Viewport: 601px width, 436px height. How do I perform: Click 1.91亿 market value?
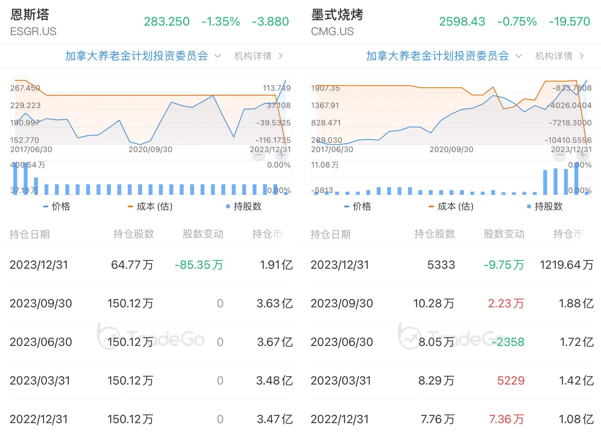coord(276,265)
